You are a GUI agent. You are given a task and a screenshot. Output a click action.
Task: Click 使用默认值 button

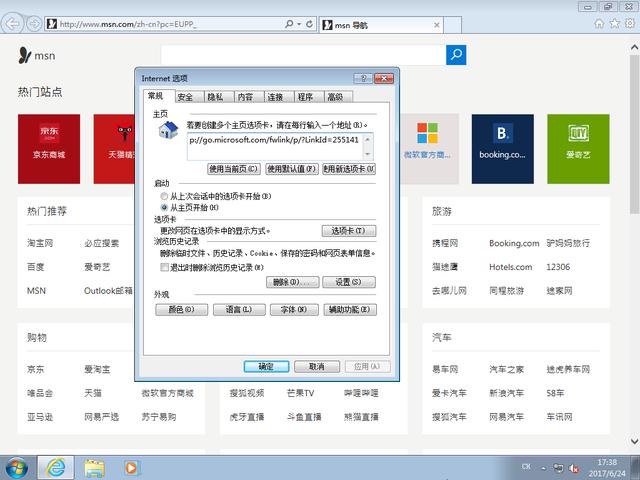click(x=291, y=169)
